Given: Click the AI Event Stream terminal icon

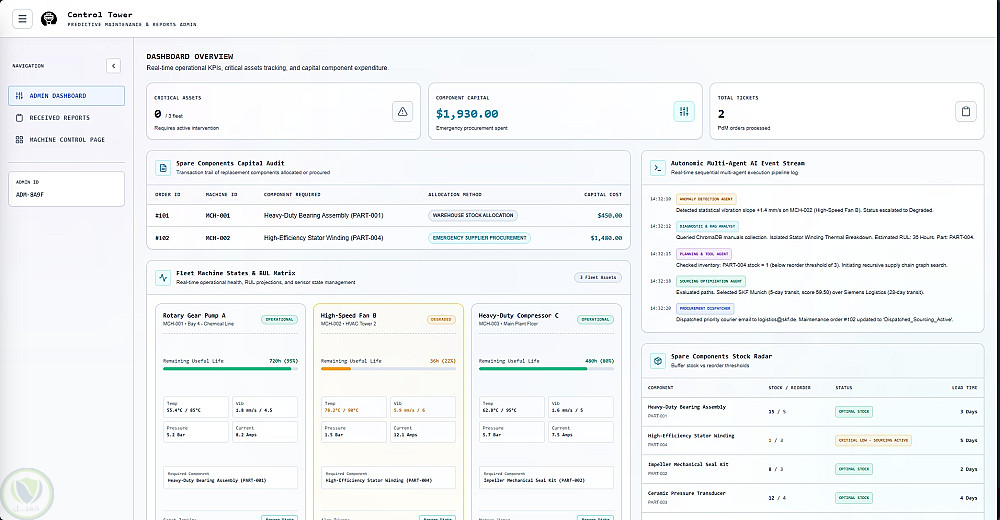Looking at the screenshot, I should pos(658,168).
